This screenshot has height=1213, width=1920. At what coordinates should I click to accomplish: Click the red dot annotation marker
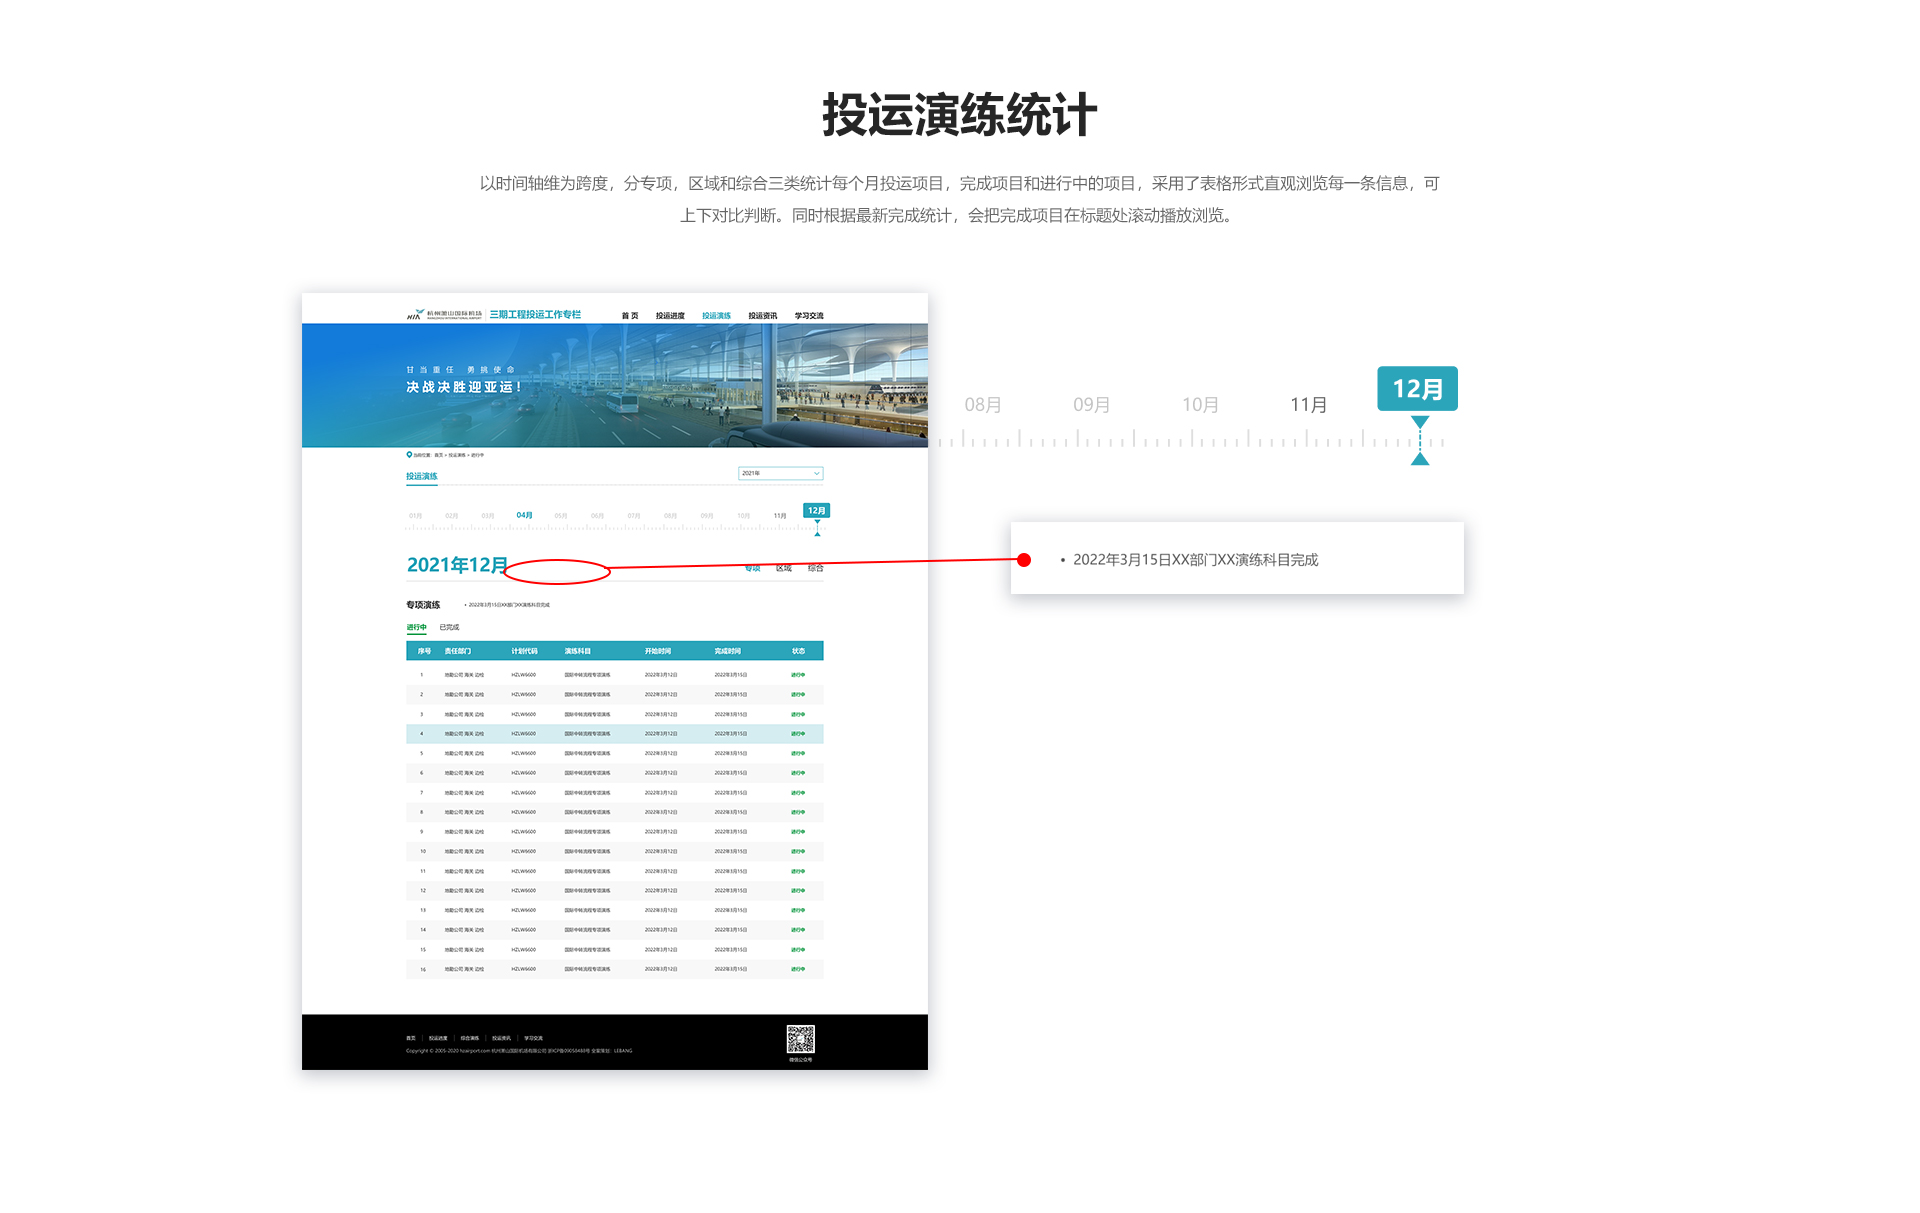1024,560
